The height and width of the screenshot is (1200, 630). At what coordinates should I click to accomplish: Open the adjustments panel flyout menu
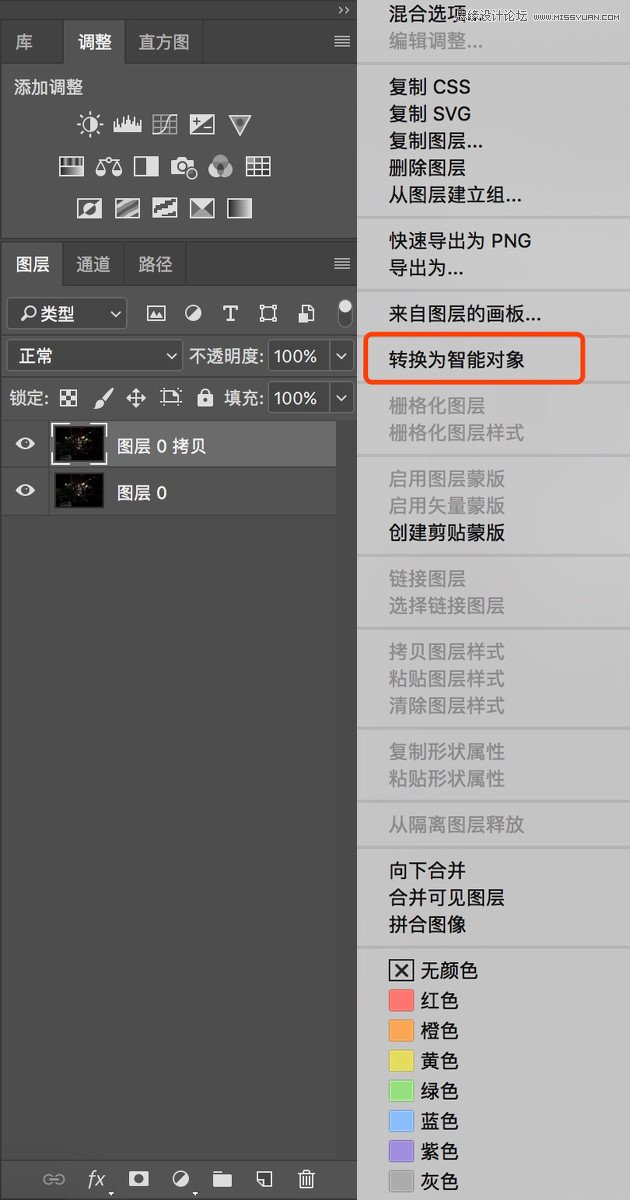click(x=342, y=42)
